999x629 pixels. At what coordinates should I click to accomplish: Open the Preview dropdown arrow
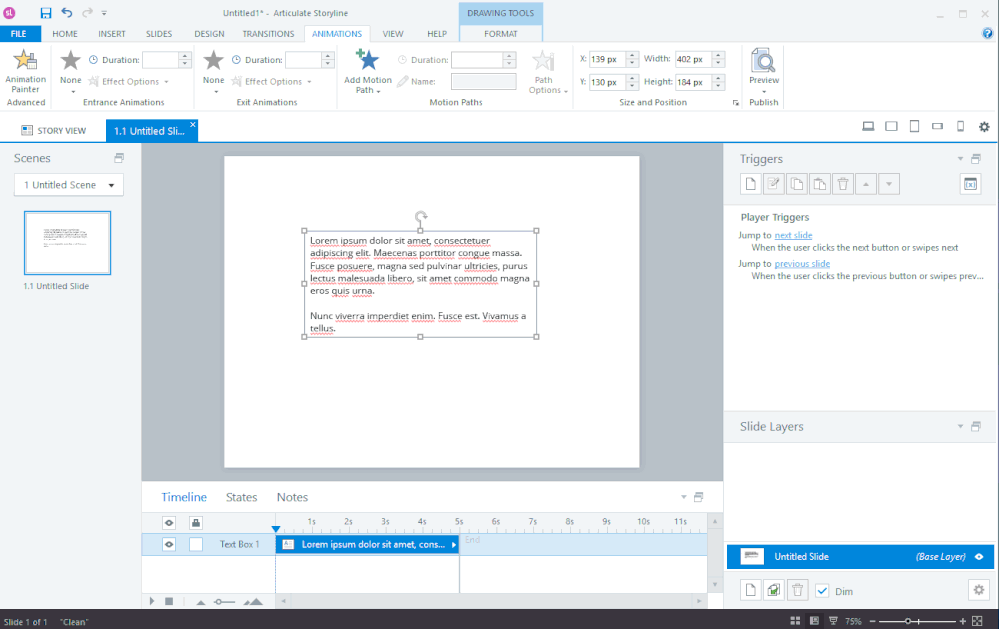763,92
